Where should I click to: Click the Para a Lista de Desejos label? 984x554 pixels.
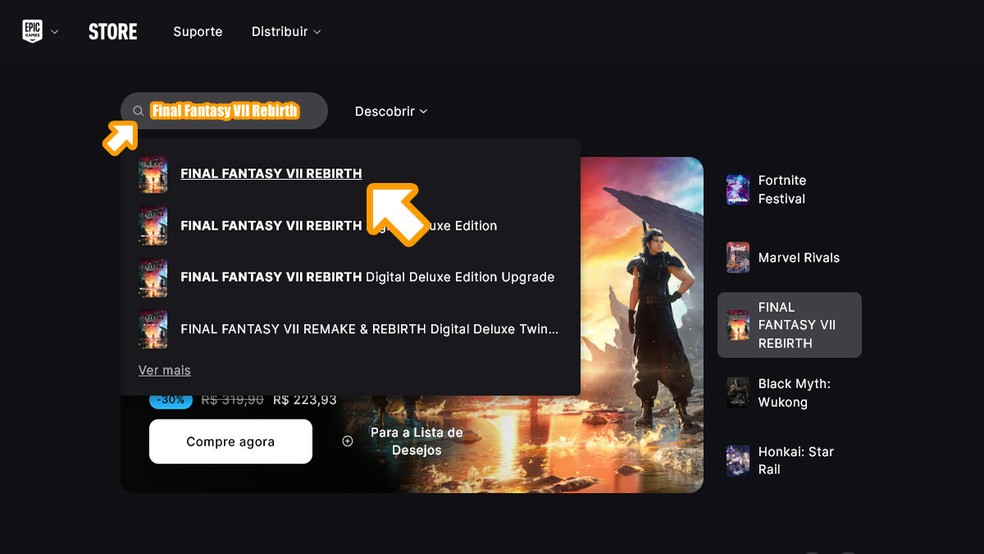(416, 441)
